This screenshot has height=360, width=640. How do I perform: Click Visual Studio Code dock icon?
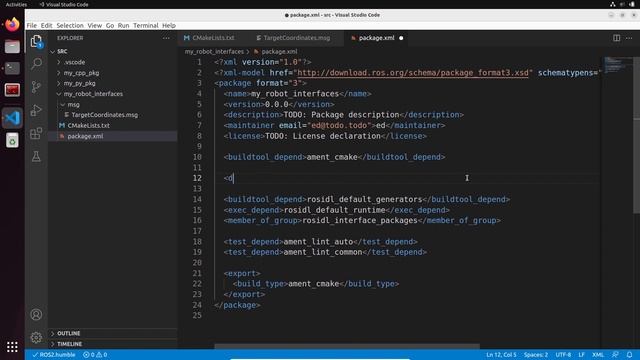12,118
